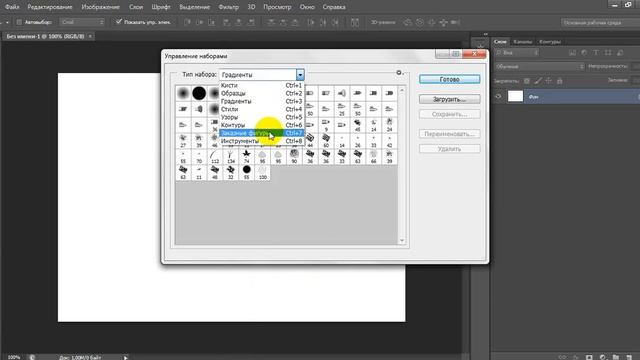Click the Переименовать... button
Image resolution: width=640 pixels, height=360 pixels.
pyautogui.click(x=449, y=134)
